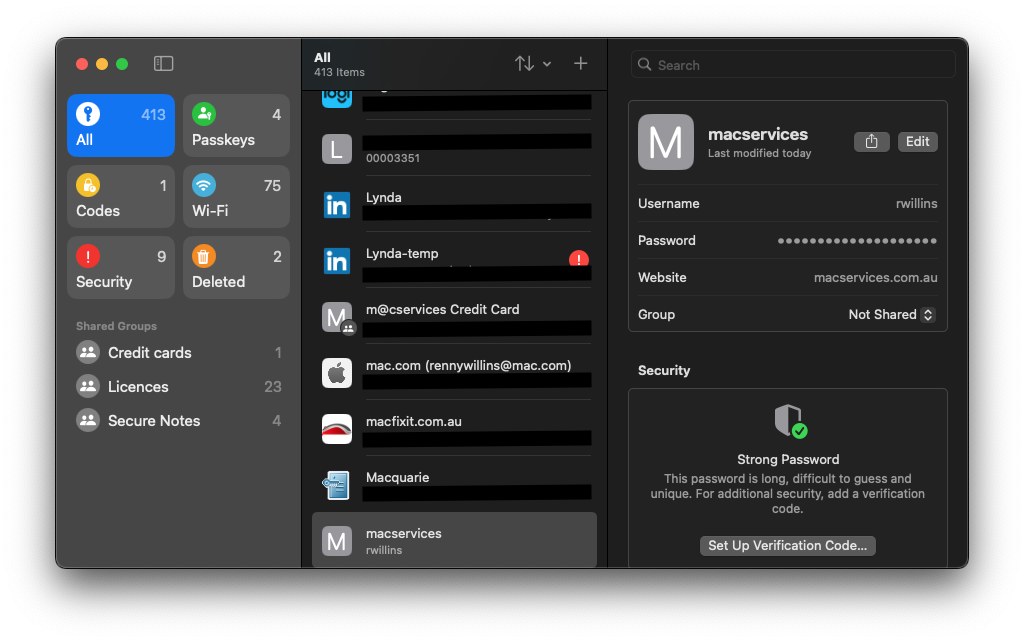Open the Passkeys category
1024x642 pixels.
[236, 125]
